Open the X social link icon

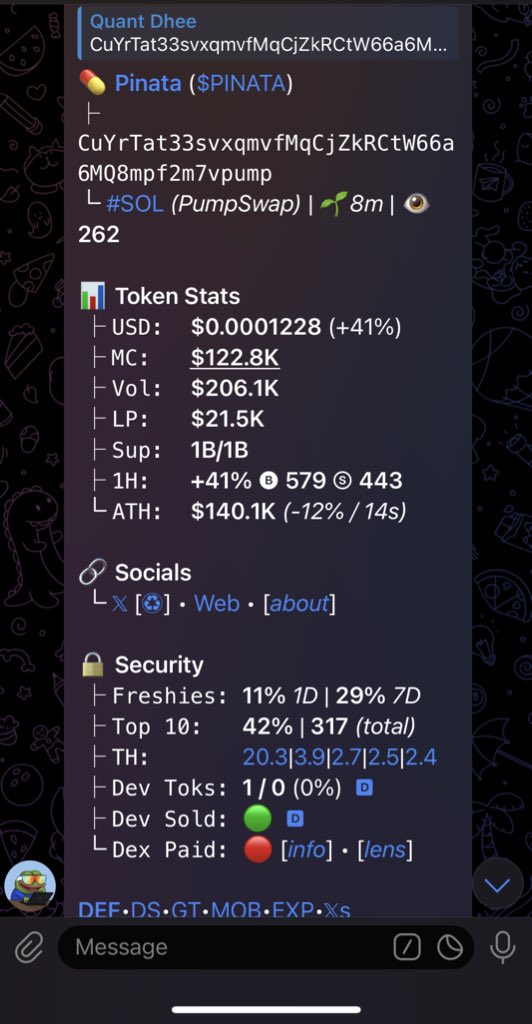(119, 603)
